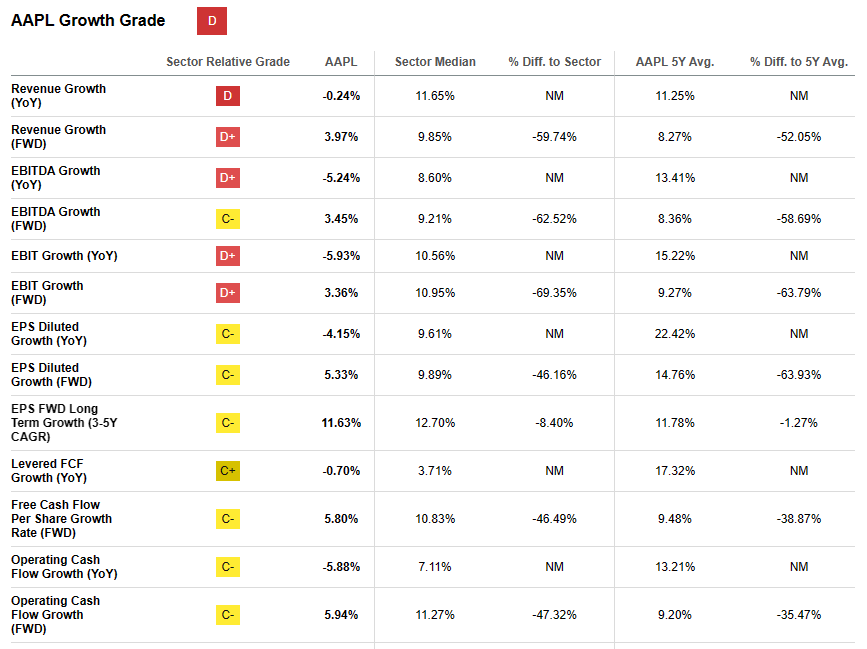The height and width of the screenshot is (649, 867).
Task: Click the AAPL Growth Grade heading
Action: [88, 21]
